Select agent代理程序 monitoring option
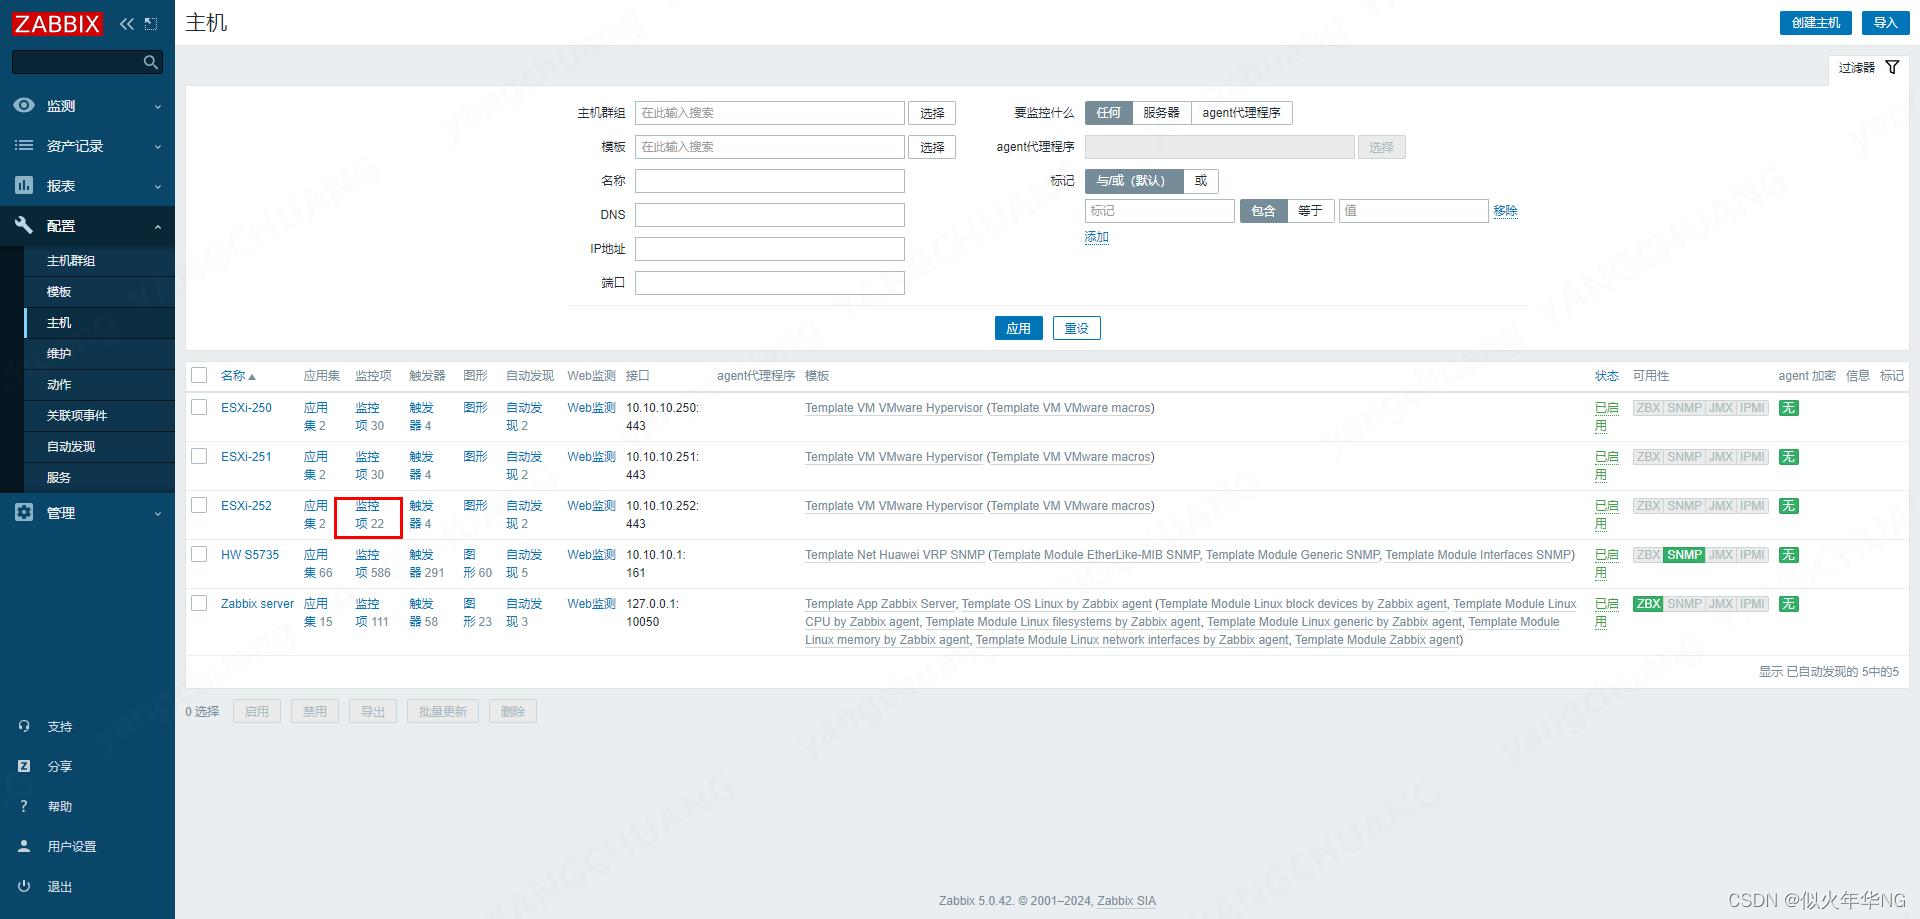 pos(1241,113)
